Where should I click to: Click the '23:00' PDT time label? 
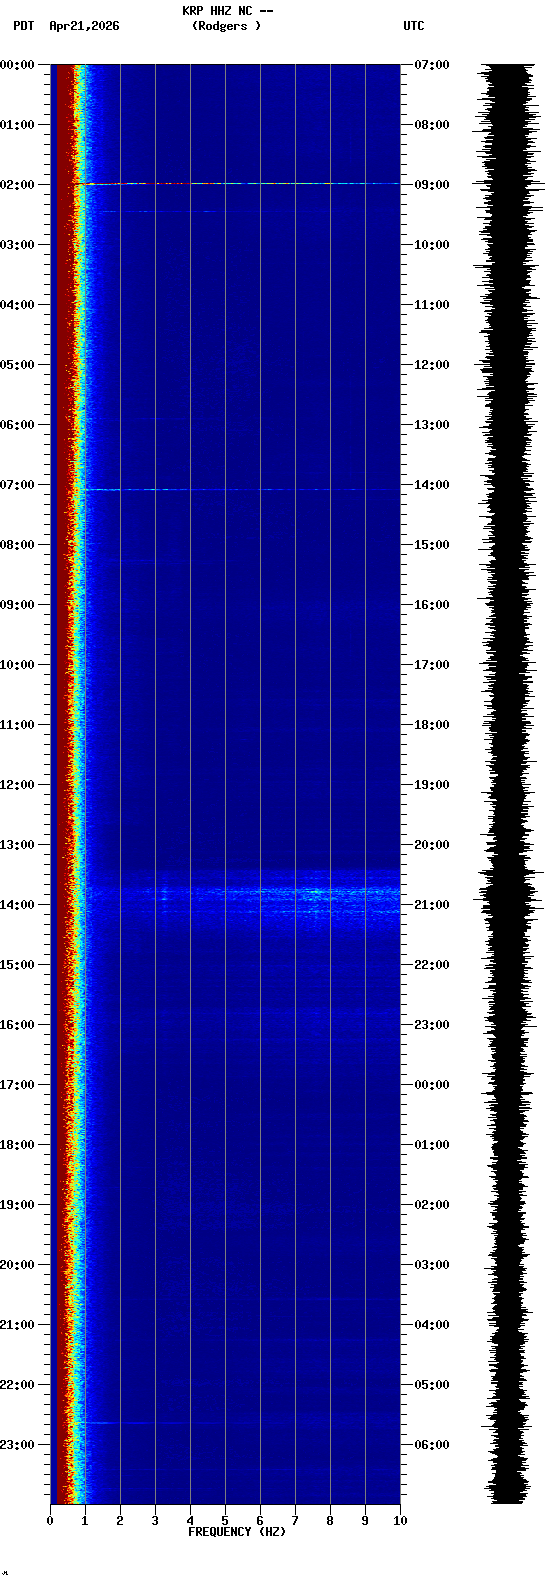(17, 1445)
